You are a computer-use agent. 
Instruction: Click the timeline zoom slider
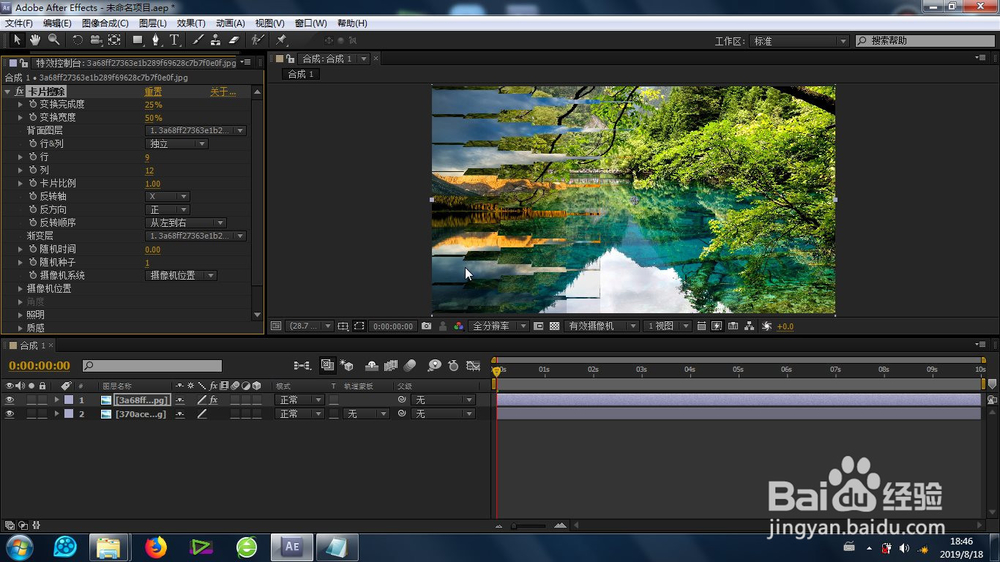(529, 526)
